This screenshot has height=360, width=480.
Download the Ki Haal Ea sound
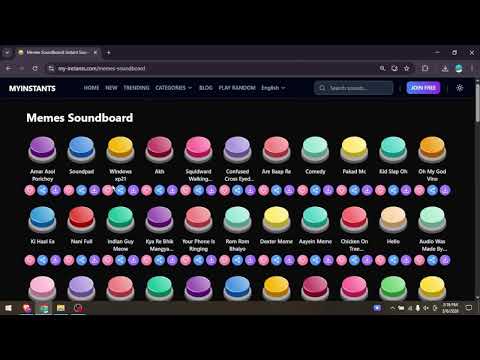tap(56, 260)
